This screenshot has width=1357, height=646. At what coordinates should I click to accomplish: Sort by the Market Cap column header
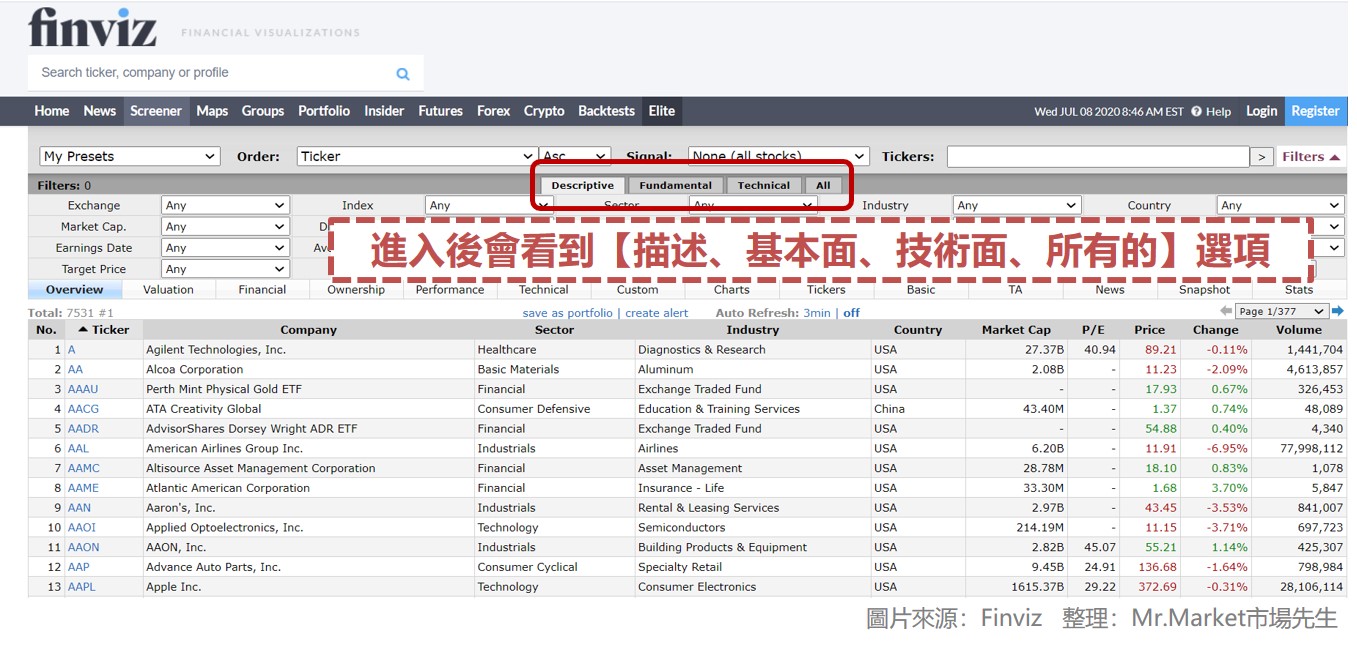click(x=1016, y=330)
